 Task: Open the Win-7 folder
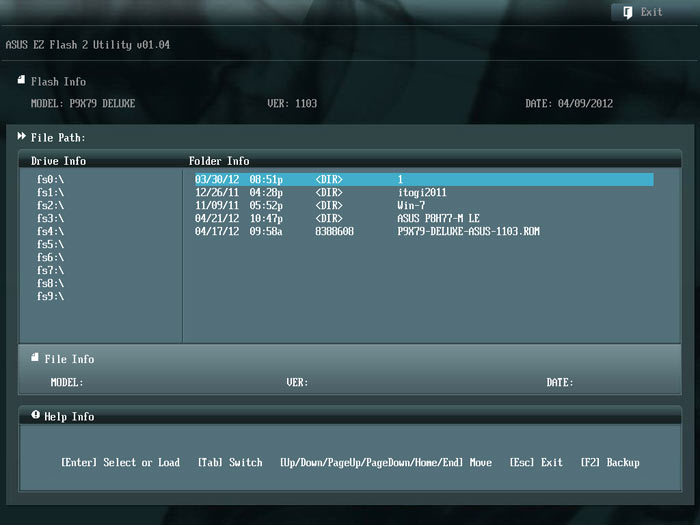pos(411,205)
